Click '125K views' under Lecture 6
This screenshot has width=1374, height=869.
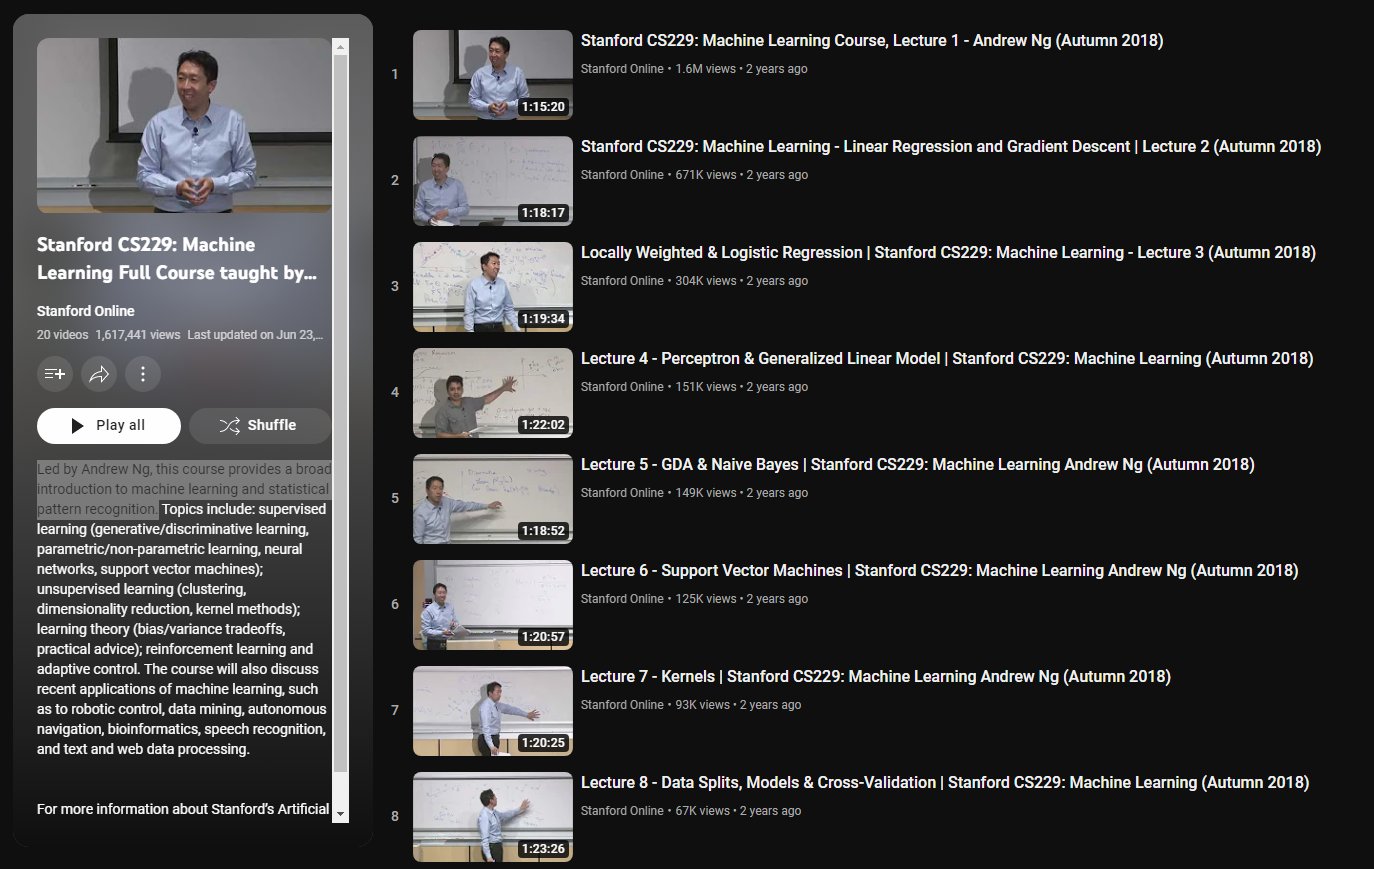(x=705, y=599)
